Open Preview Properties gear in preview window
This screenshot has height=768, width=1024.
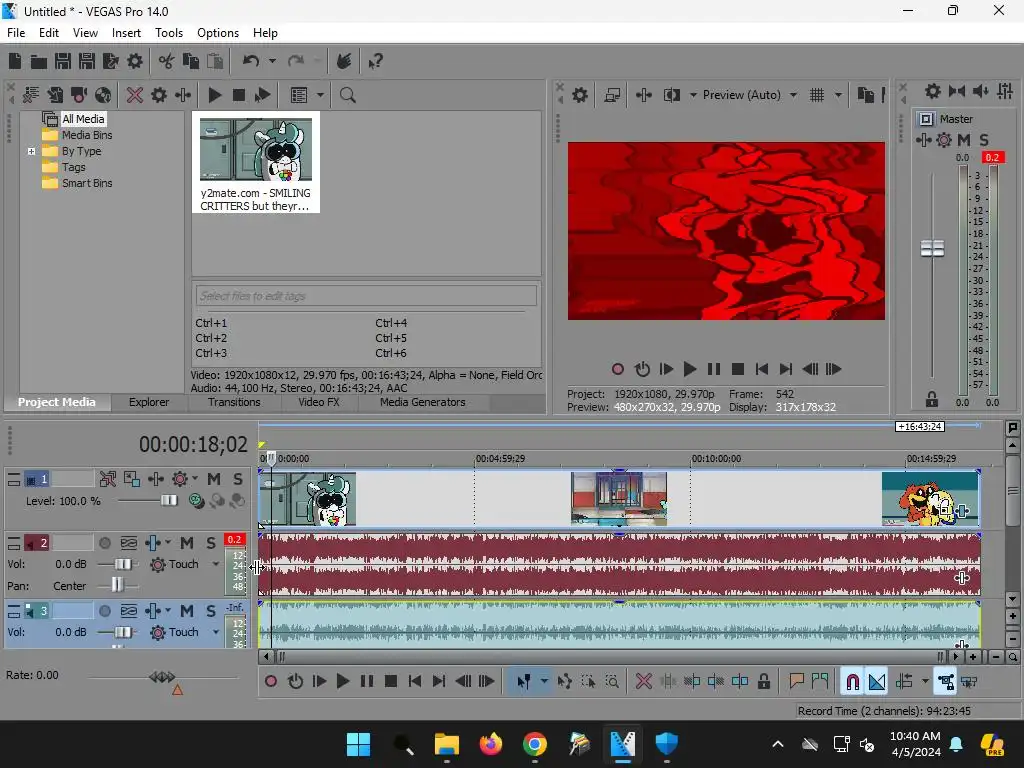click(580, 95)
